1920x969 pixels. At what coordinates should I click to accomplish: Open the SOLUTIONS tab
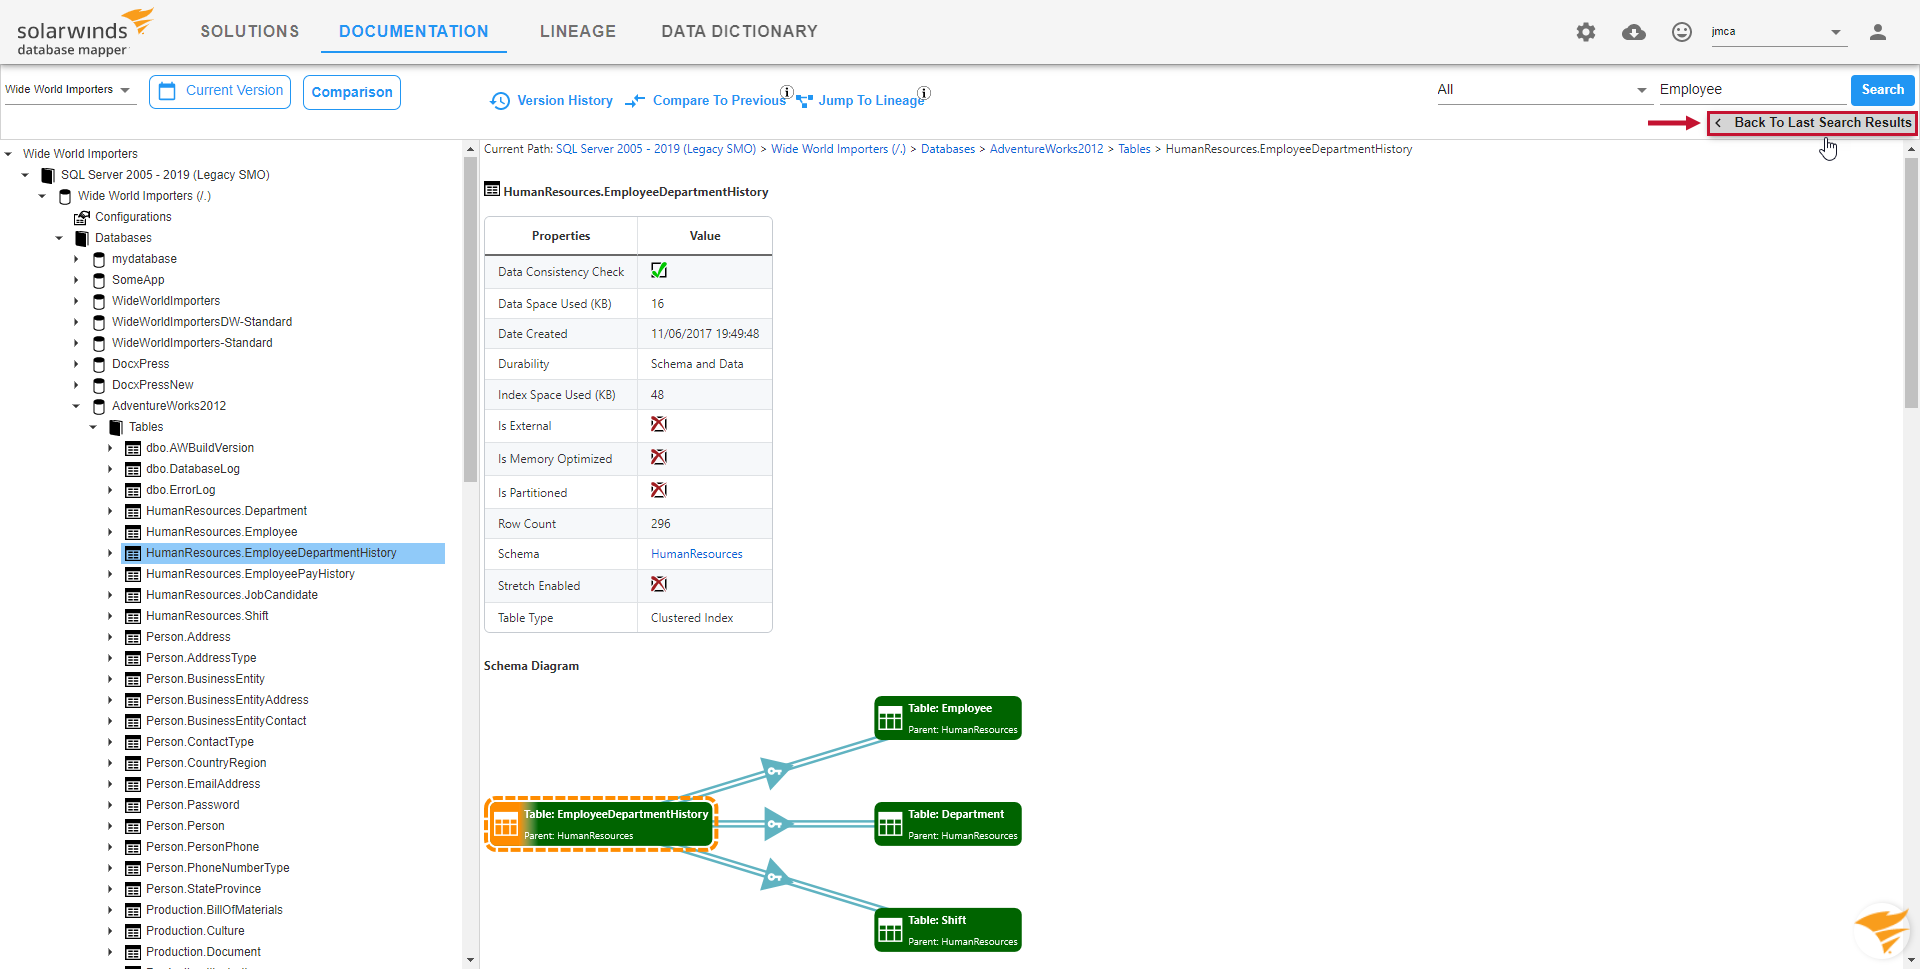250,31
